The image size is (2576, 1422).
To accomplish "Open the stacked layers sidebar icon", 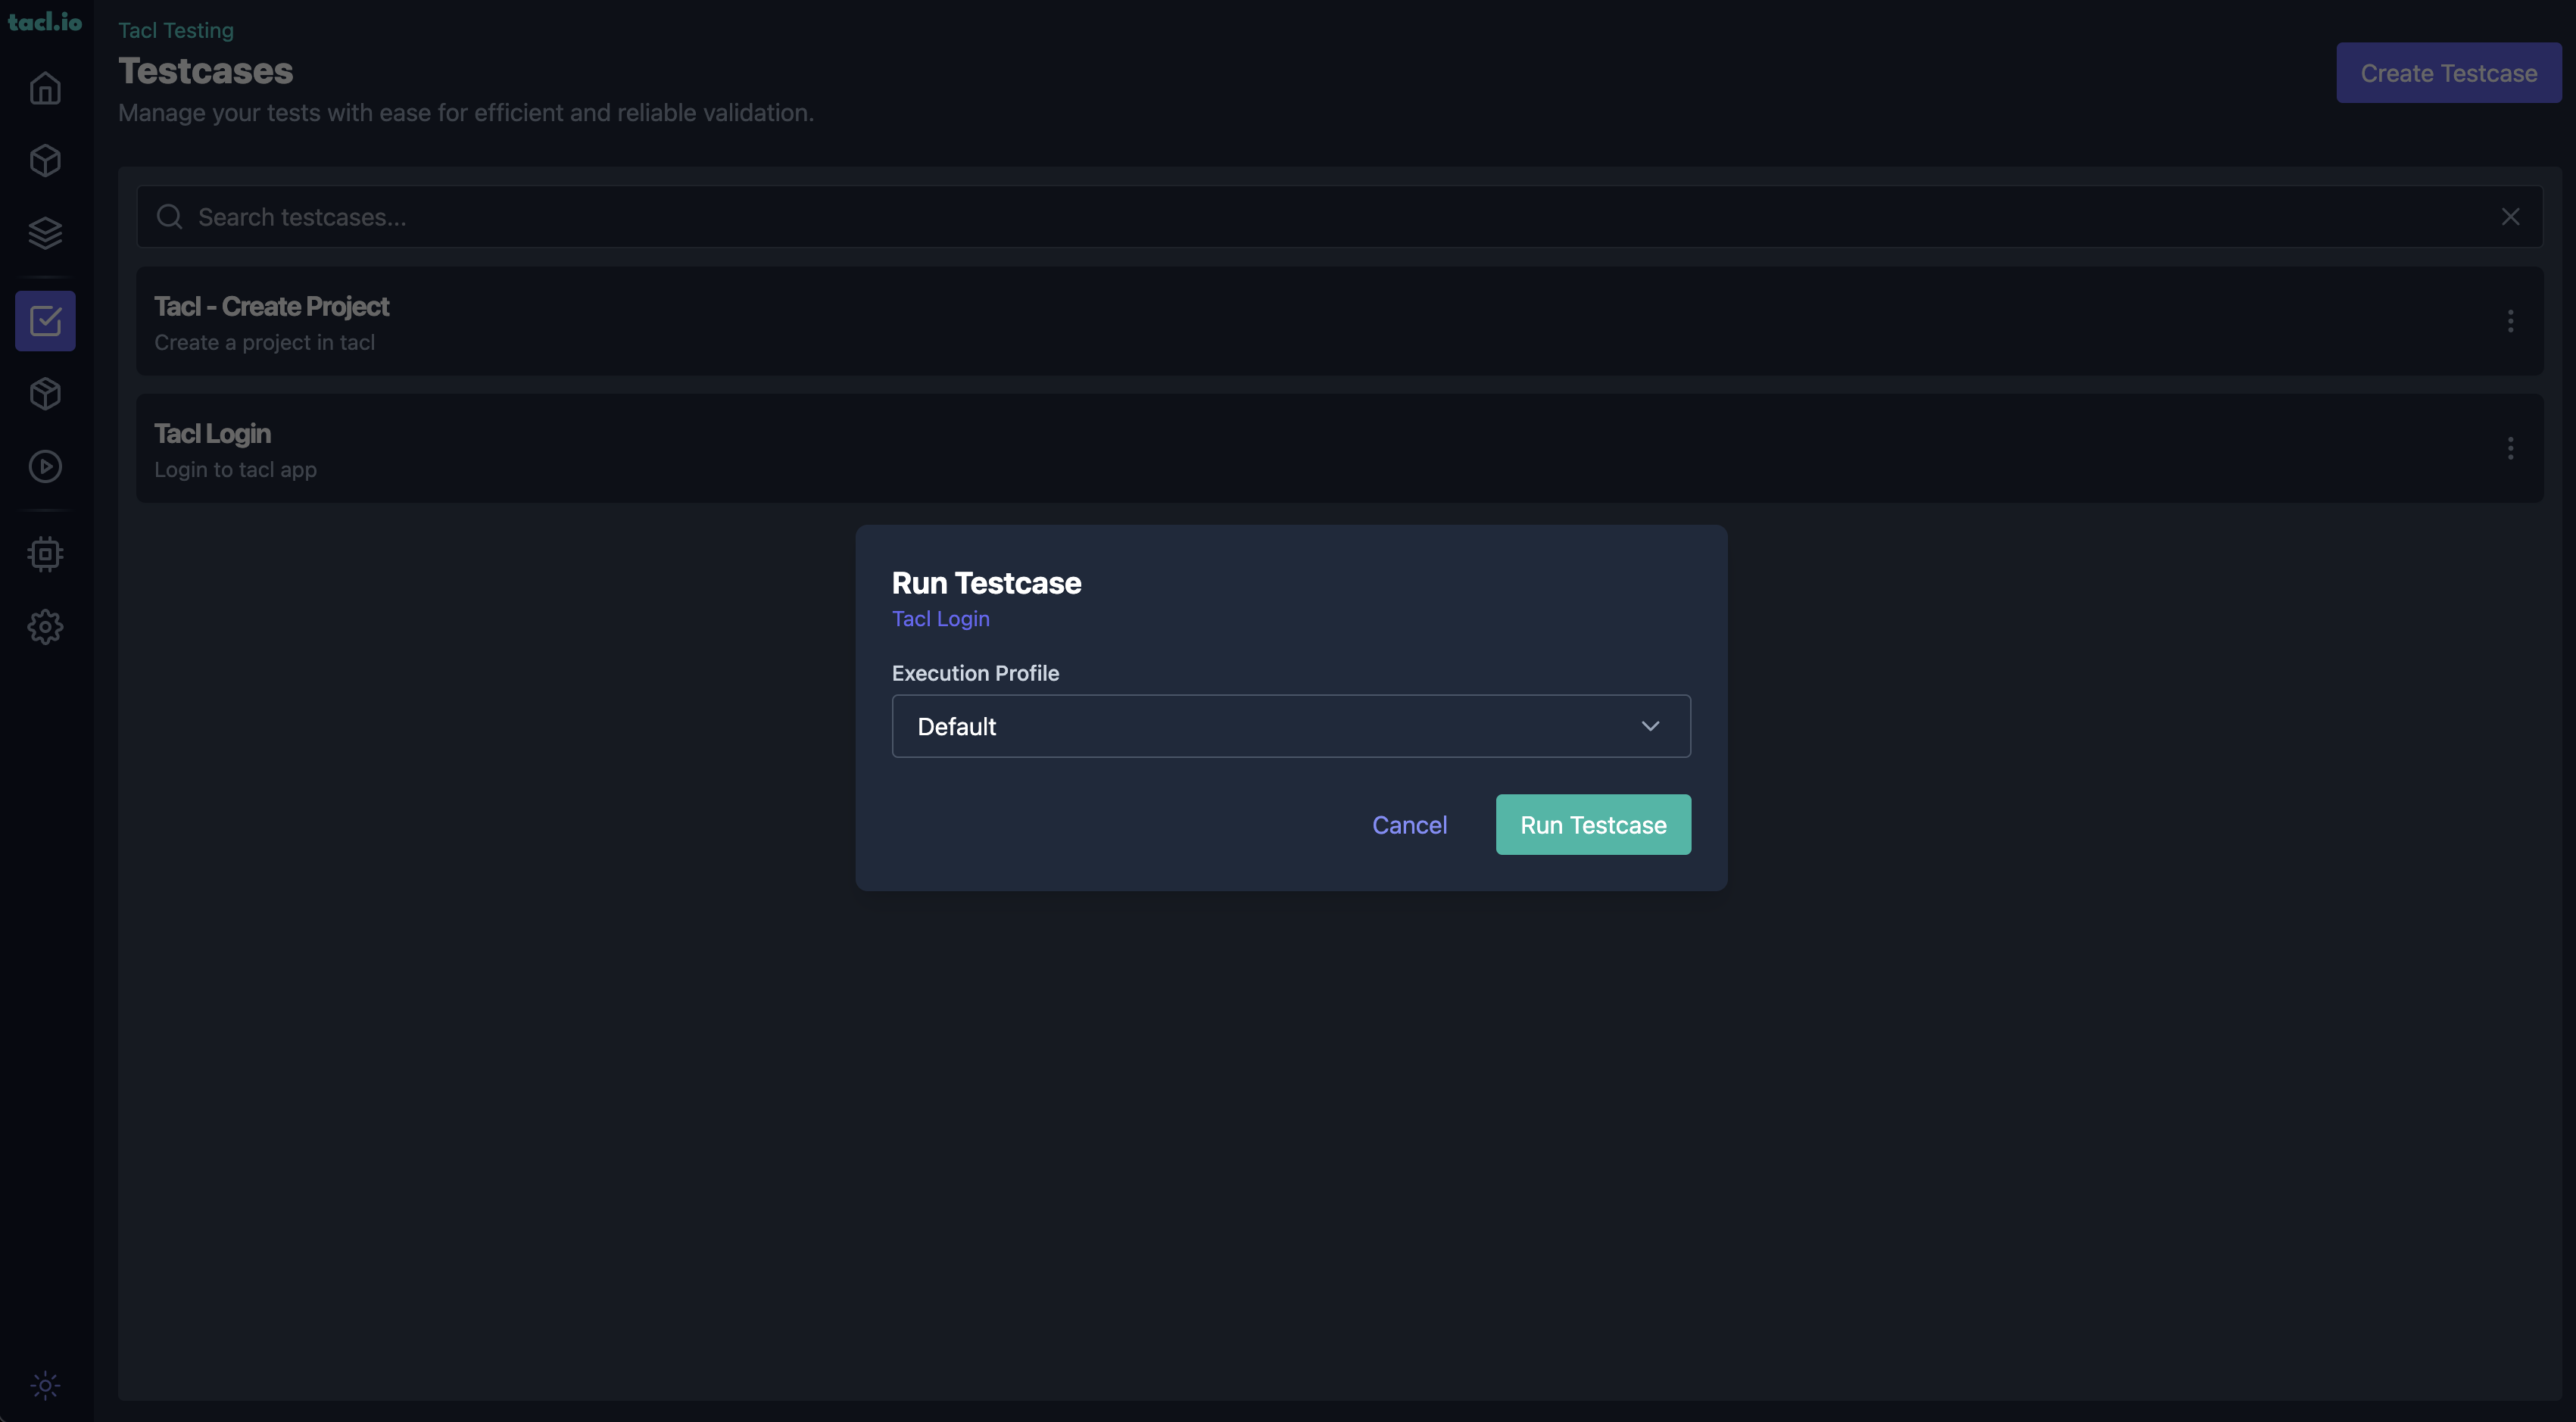I will [45, 233].
